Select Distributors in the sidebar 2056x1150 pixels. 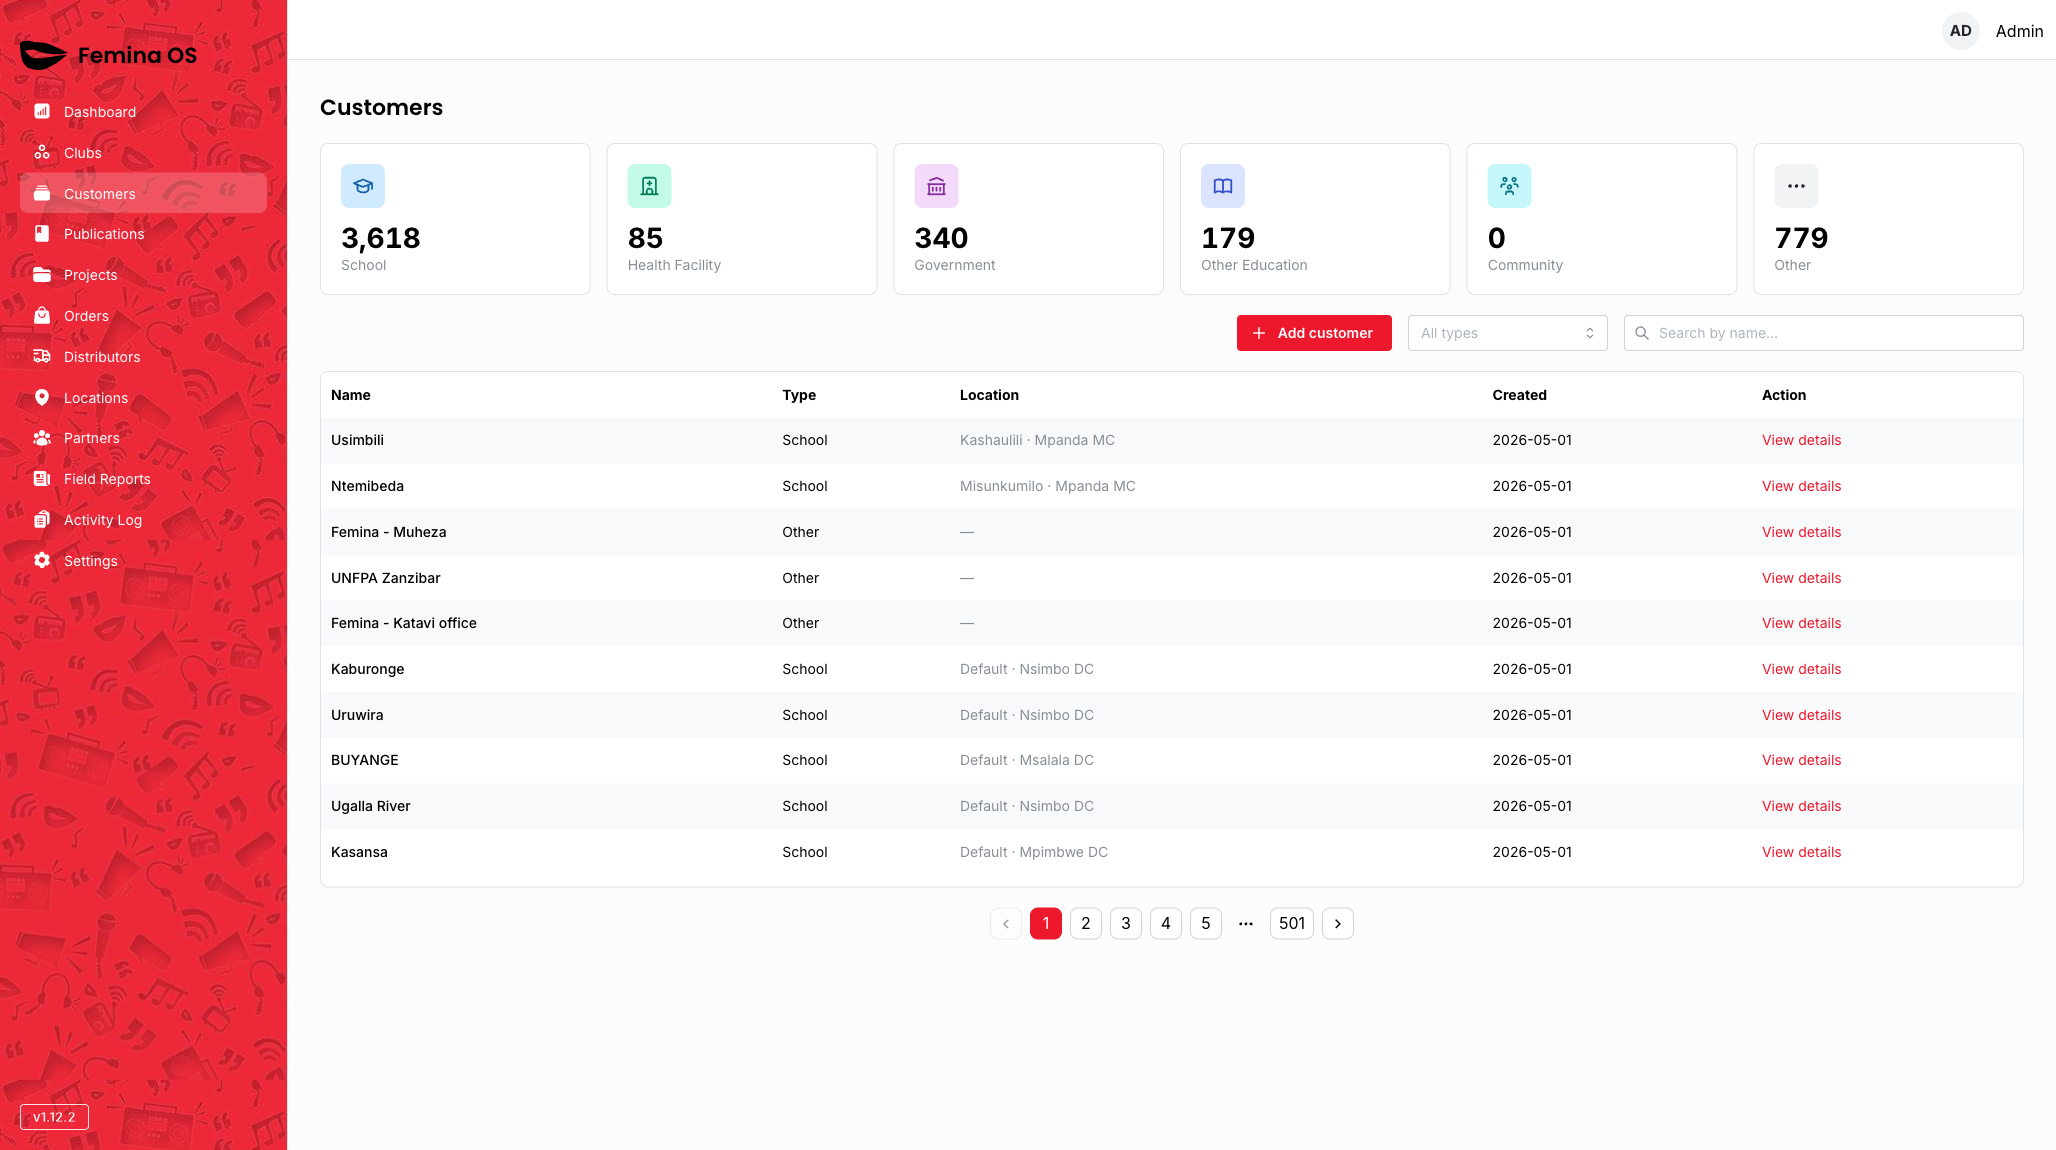143,356
